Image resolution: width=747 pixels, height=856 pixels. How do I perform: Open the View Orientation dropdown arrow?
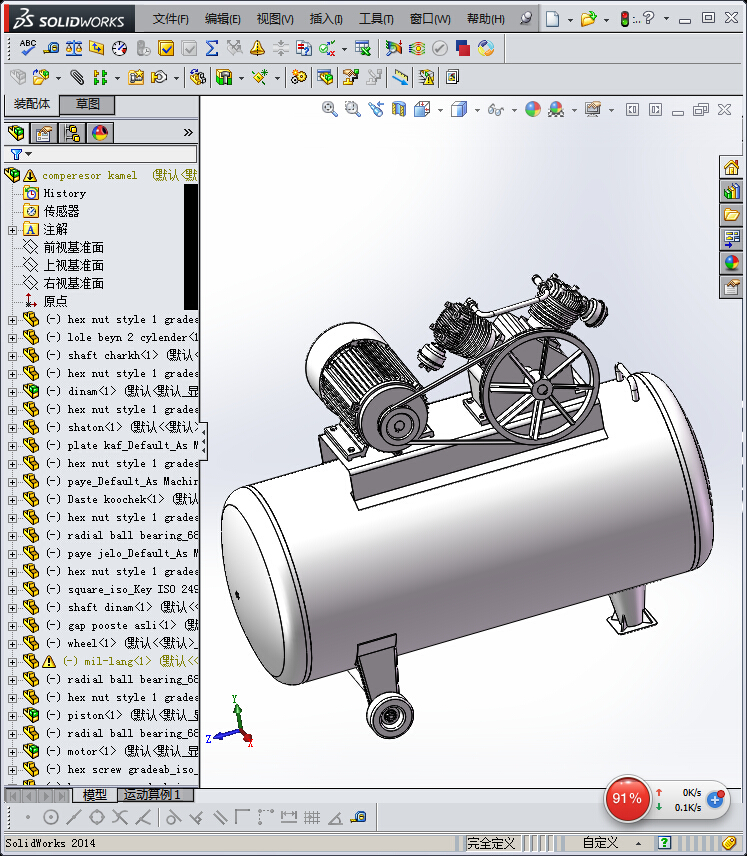click(x=440, y=110)
